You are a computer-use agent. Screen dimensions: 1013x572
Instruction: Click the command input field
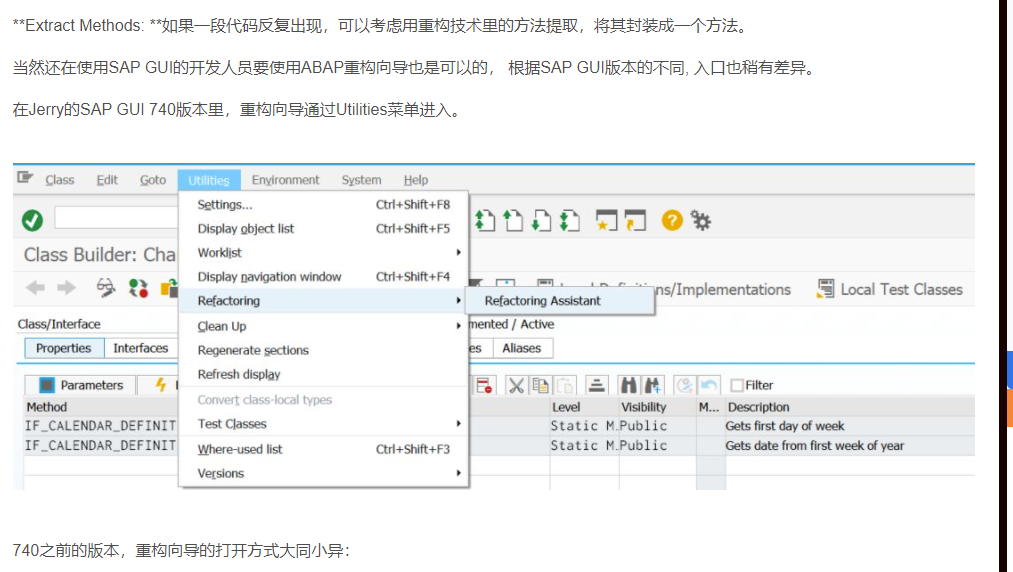116,218
